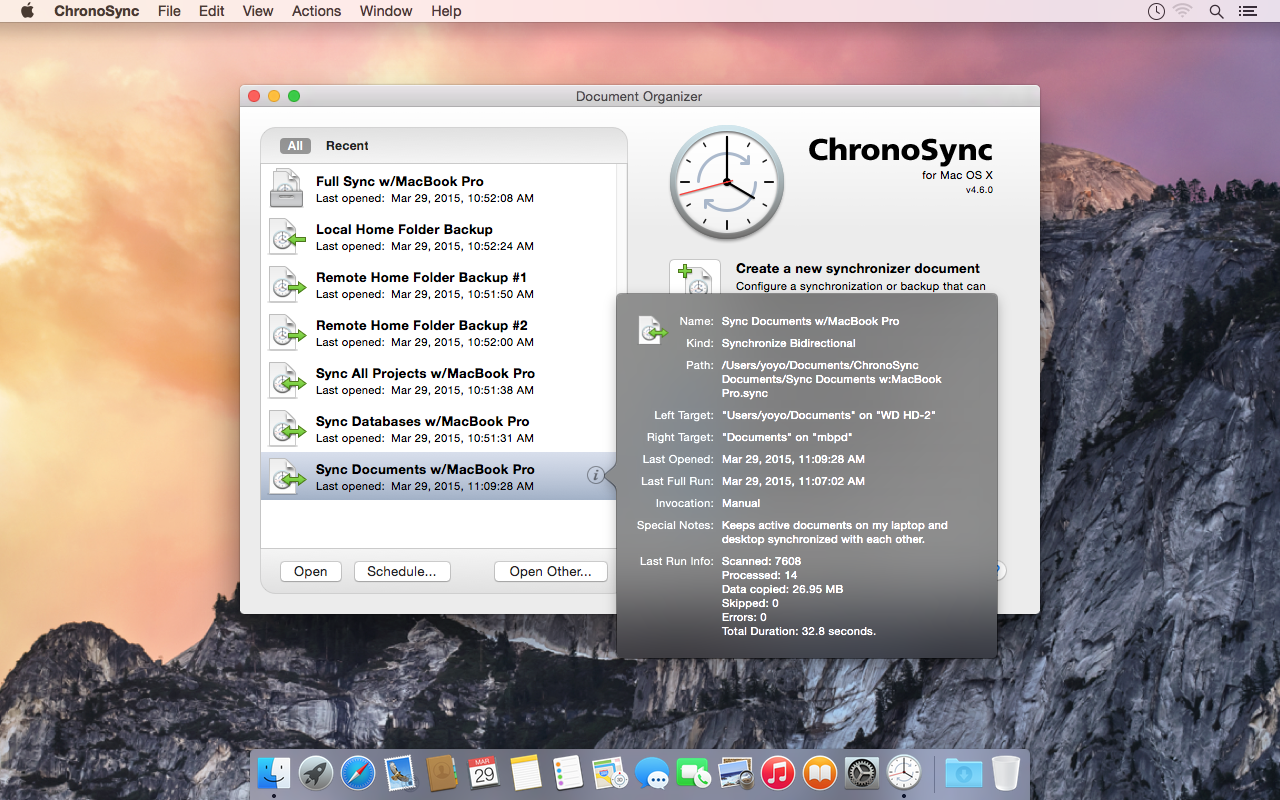The width and height of the screenshot is (1280, 800).
Task: Click the Schedule... button
Action: pos(402,571)
